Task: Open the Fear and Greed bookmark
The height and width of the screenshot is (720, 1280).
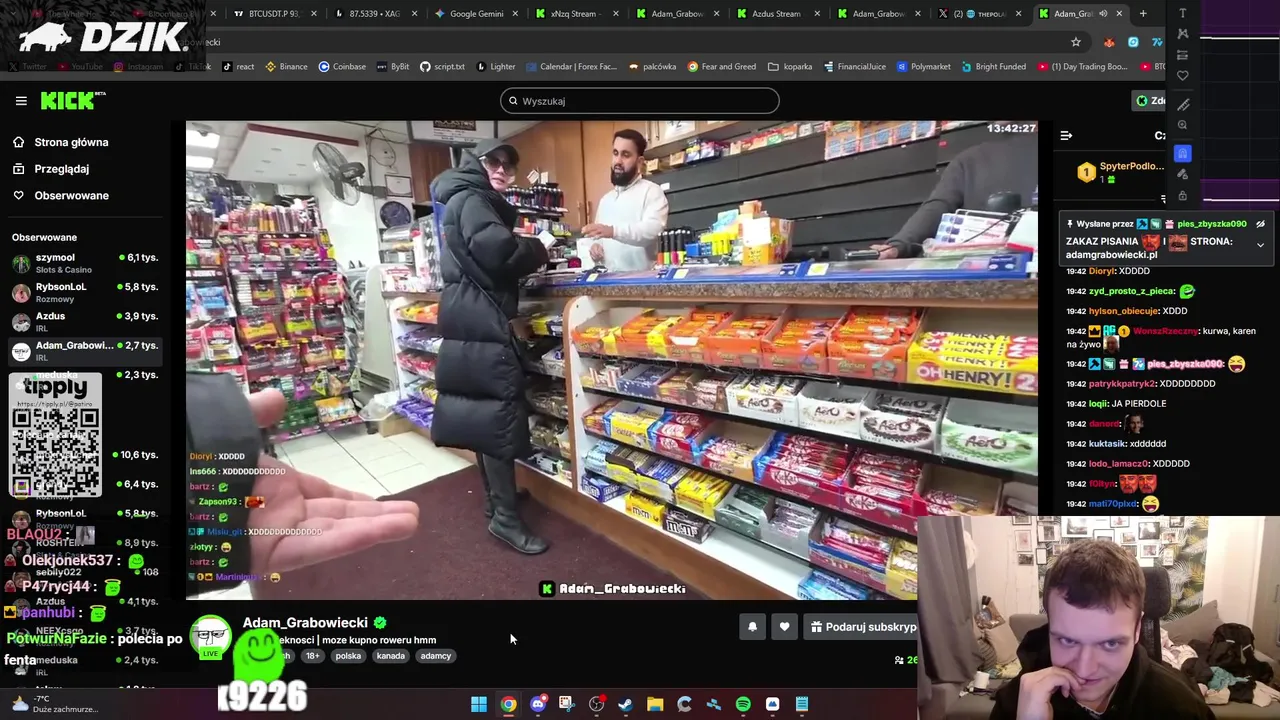Action: point(722,67)
